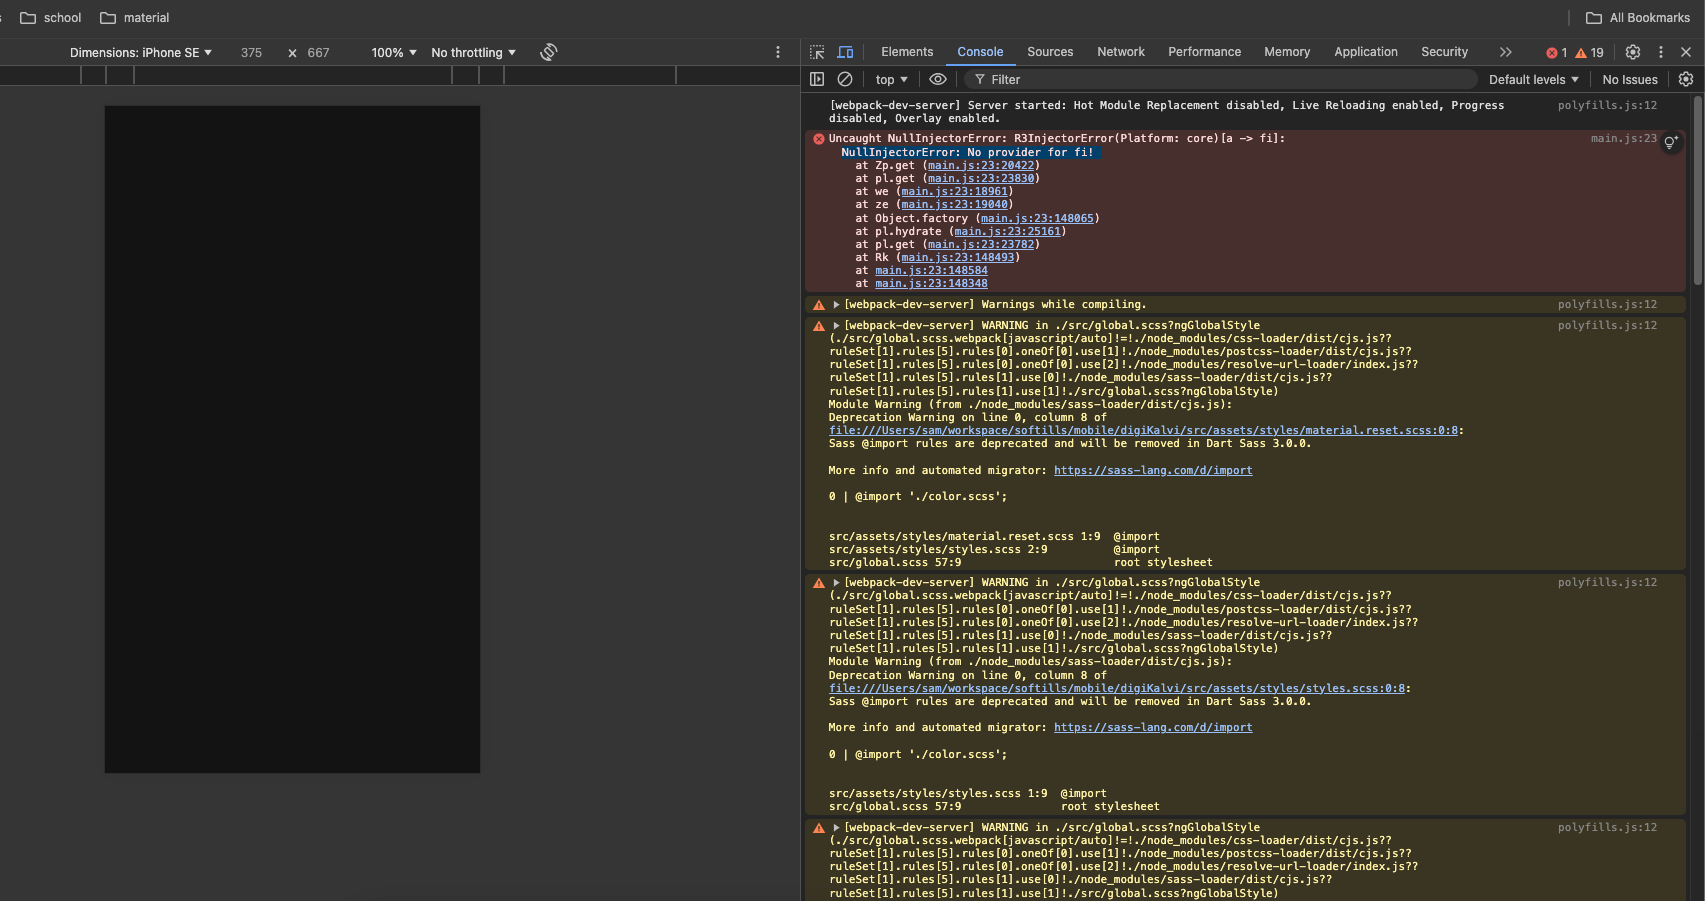Clear the console with the clear icon
The height and width of the screenshot is (901, 1705).
[845, 79]
